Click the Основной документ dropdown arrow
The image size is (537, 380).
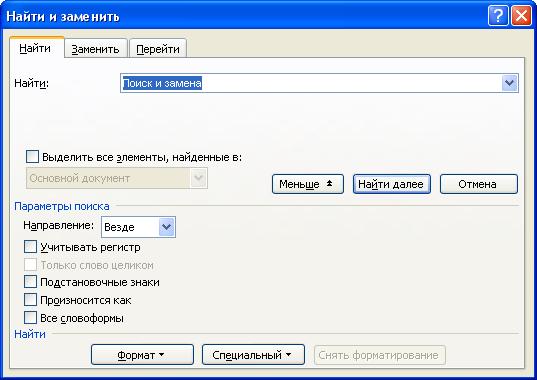click(199, 178)
